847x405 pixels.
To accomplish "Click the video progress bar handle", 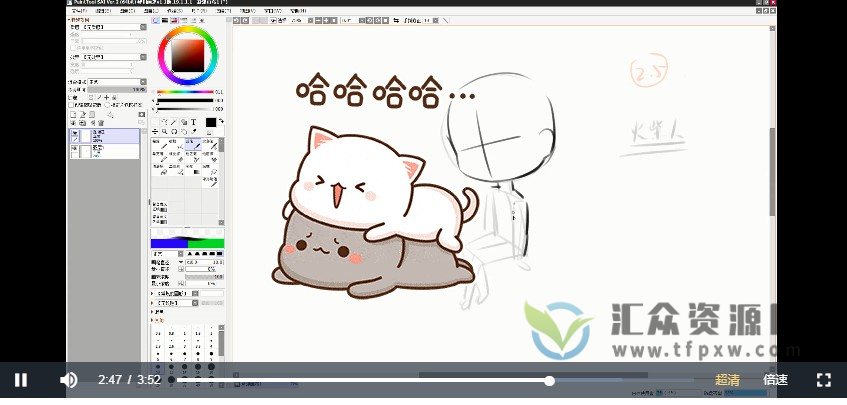I will click(x=549, y=381).
